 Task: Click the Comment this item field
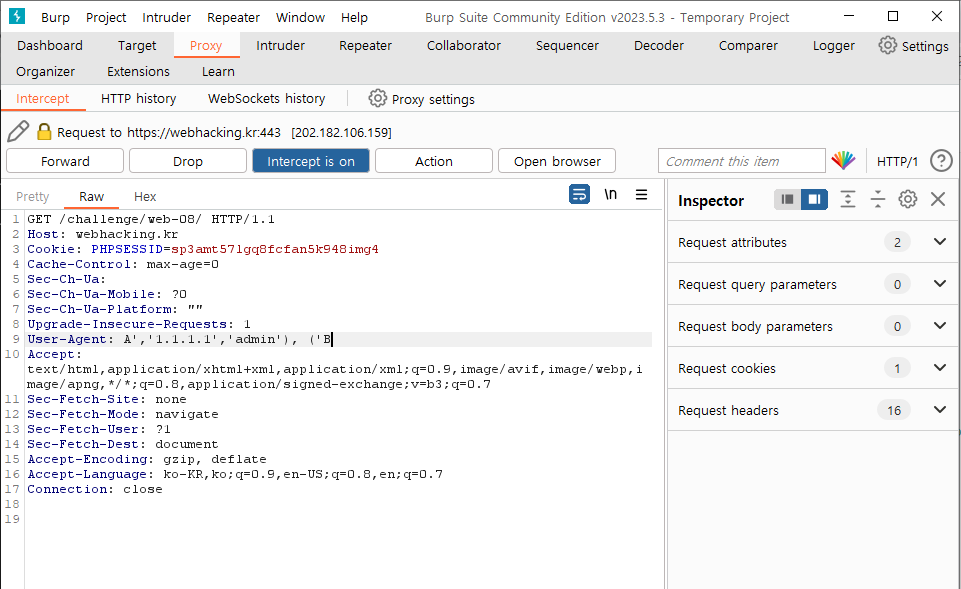[x=742, y=161]
